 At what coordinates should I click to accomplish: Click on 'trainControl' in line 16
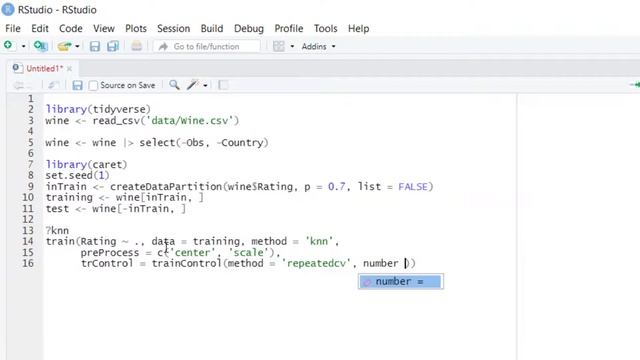(x=187, y=263)
